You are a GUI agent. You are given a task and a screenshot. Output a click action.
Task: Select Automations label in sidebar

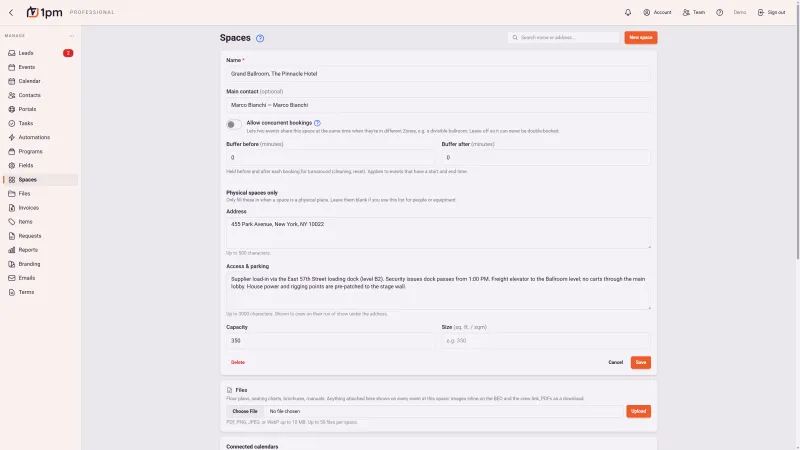(x=34, y=137)
